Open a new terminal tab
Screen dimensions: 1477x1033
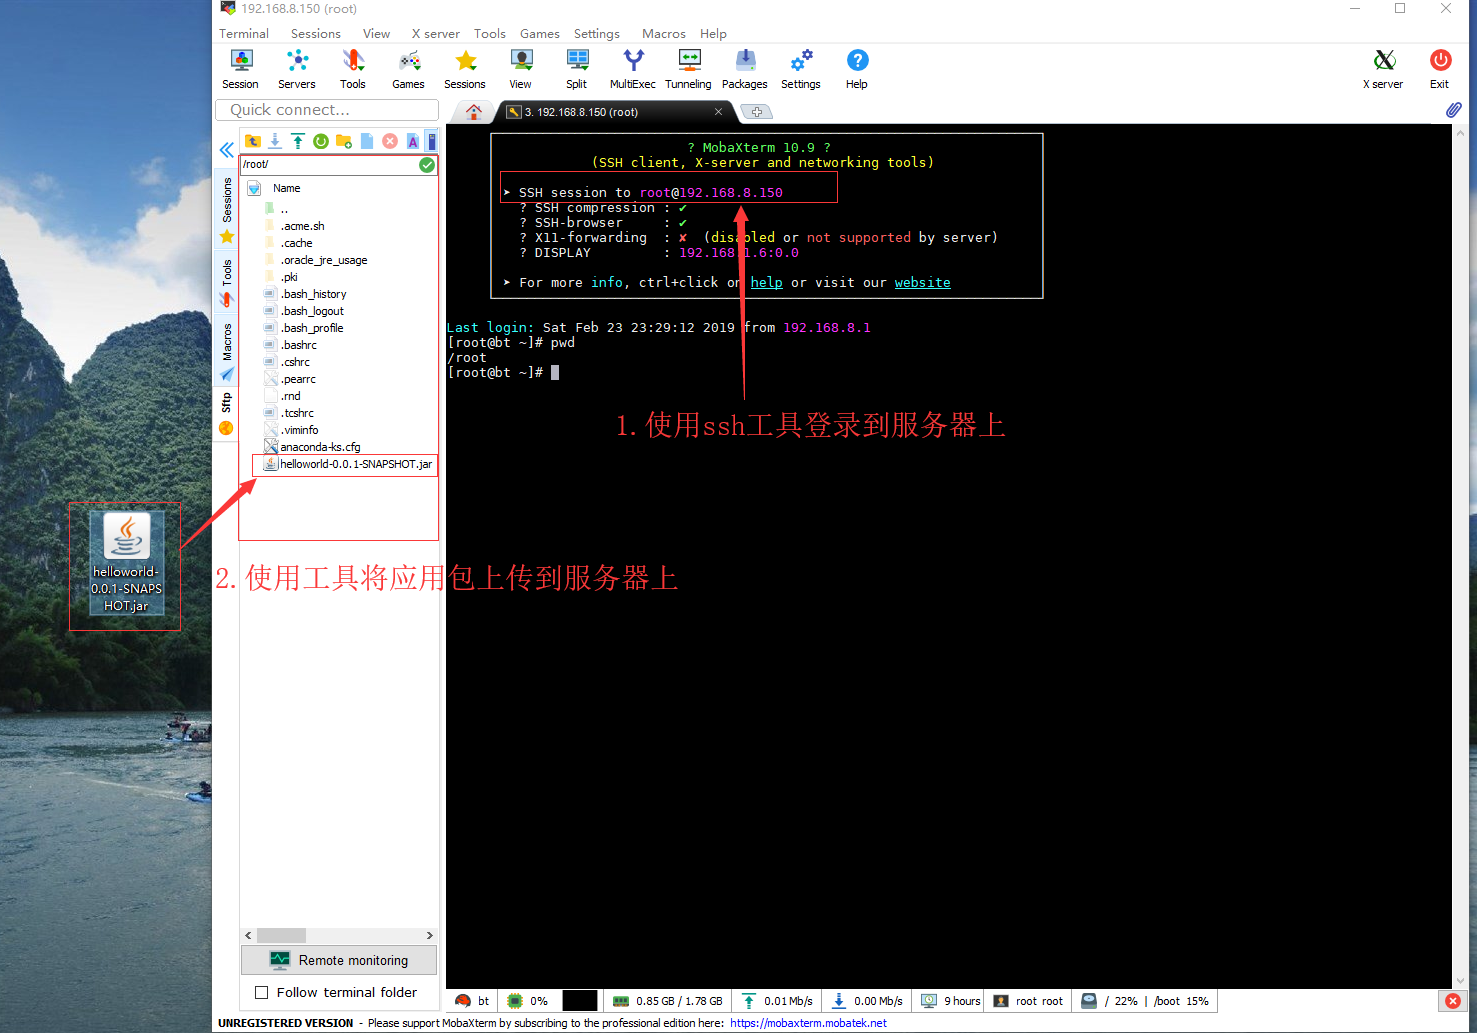coord(757,112)
